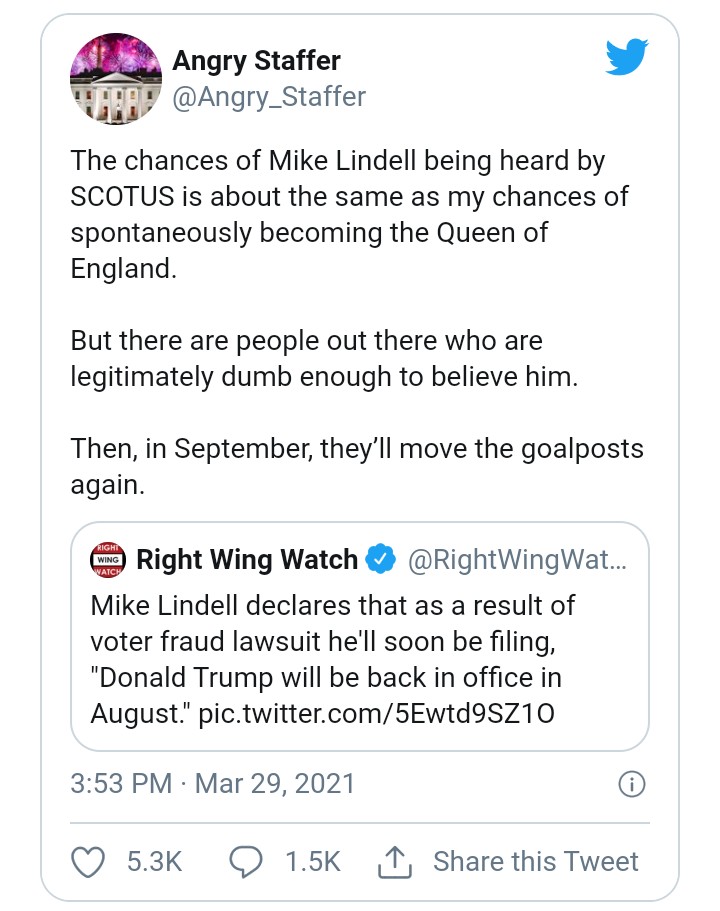Open the @Angry_Staffer handle link
This screenshot has height=911, width=720.
click(x=269, y=96)
